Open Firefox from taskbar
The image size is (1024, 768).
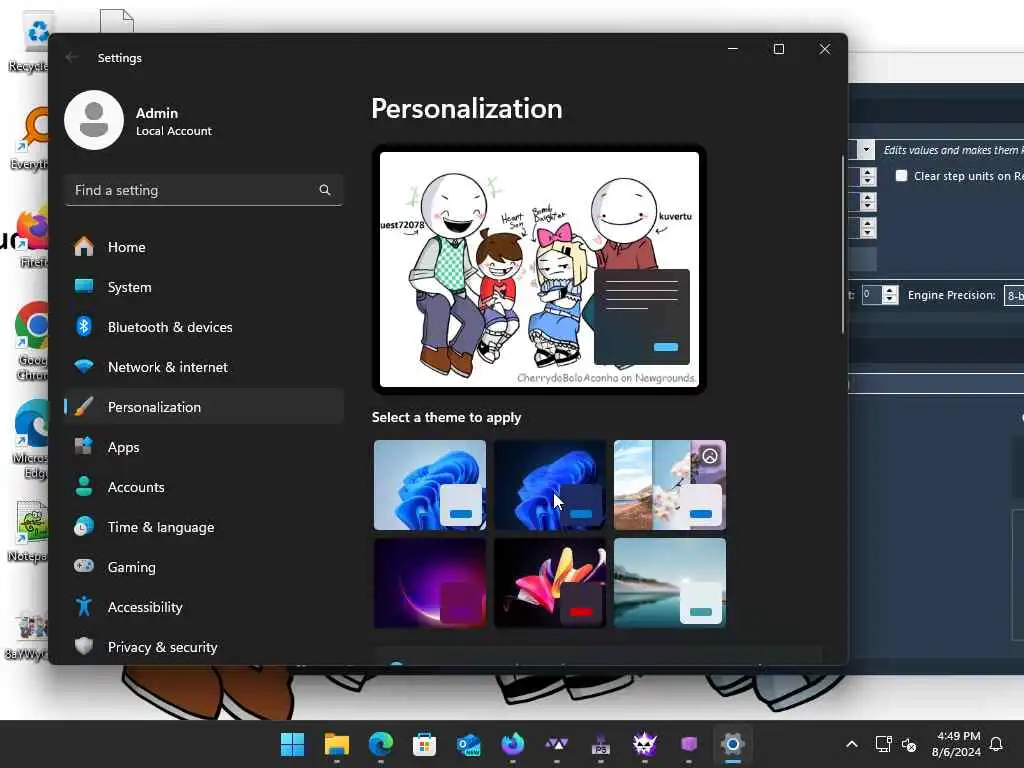tap(513, 744)
